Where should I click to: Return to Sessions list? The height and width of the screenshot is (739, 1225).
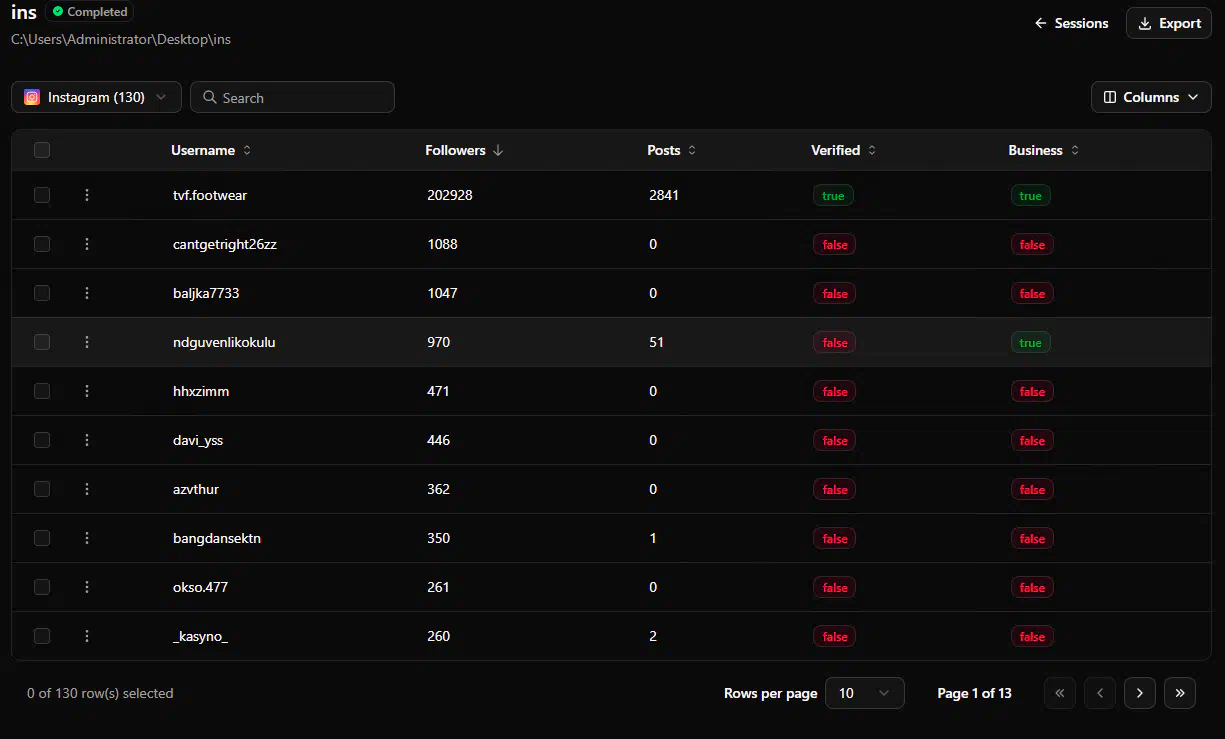point(1071,23)
